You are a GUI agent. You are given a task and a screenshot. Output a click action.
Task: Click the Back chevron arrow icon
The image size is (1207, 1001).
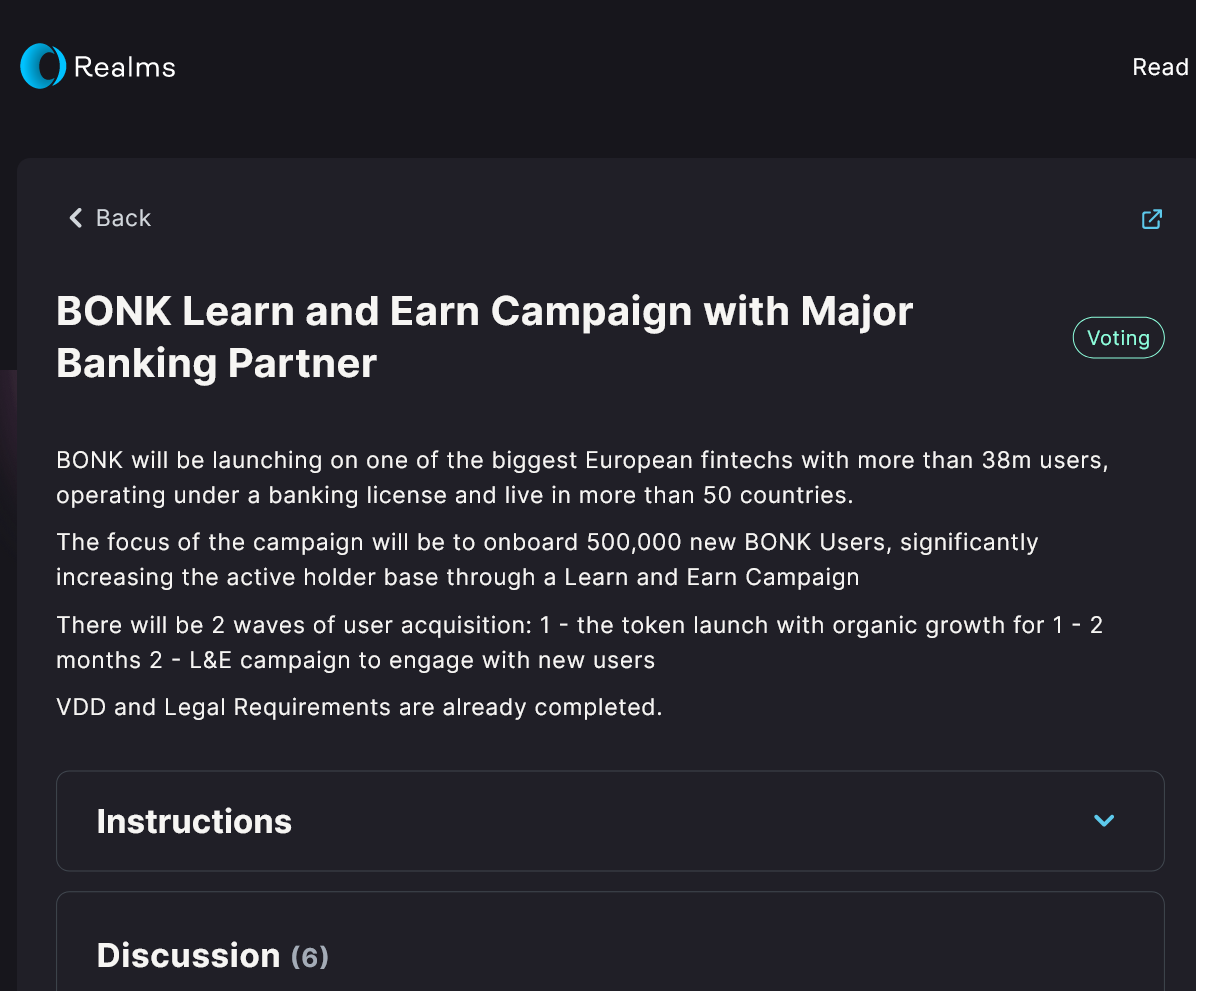(75, 218)
